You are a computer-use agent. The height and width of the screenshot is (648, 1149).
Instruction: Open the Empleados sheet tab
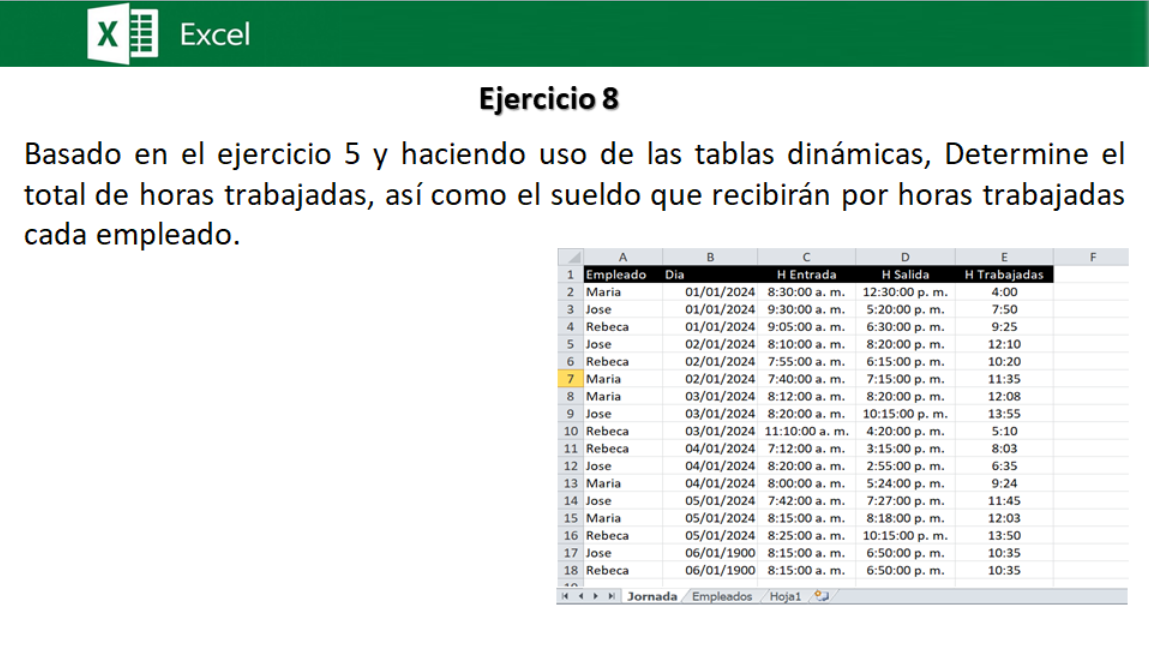tap(721, 596)
